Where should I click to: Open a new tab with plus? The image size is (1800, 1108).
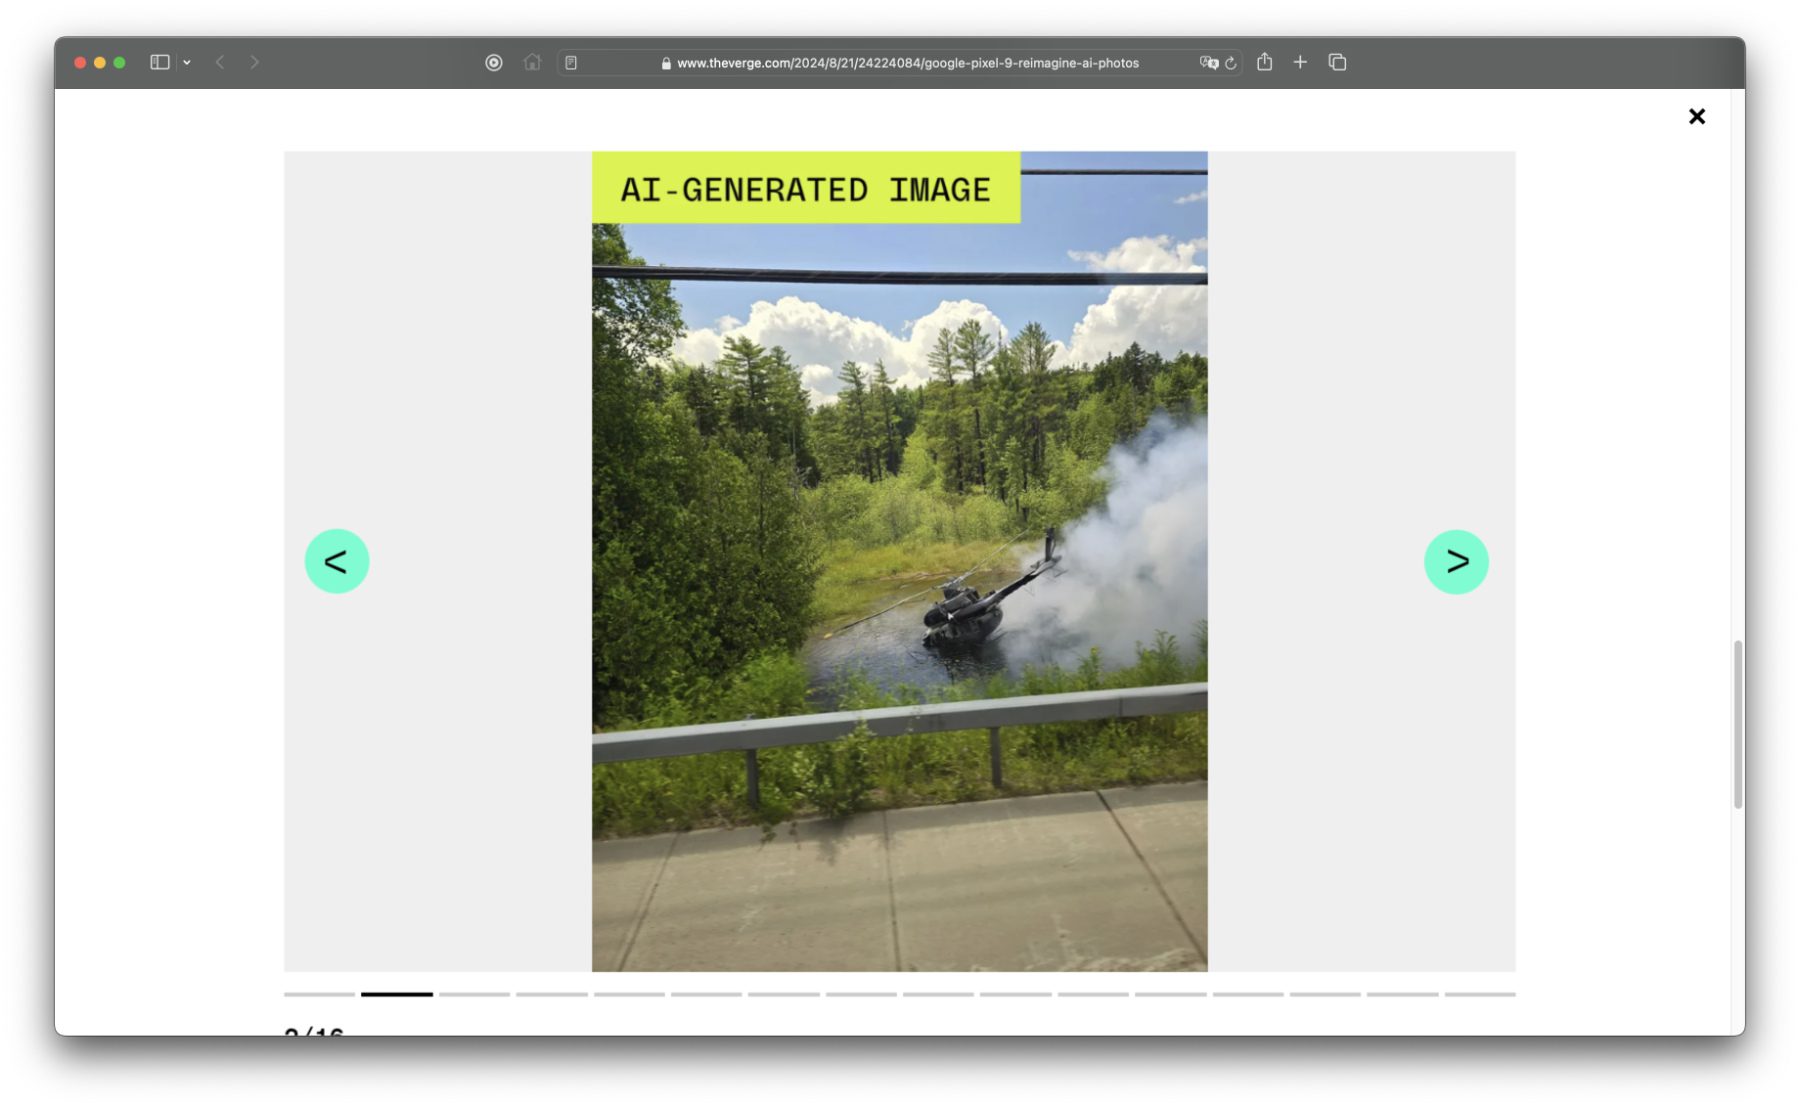(1300, 62)
